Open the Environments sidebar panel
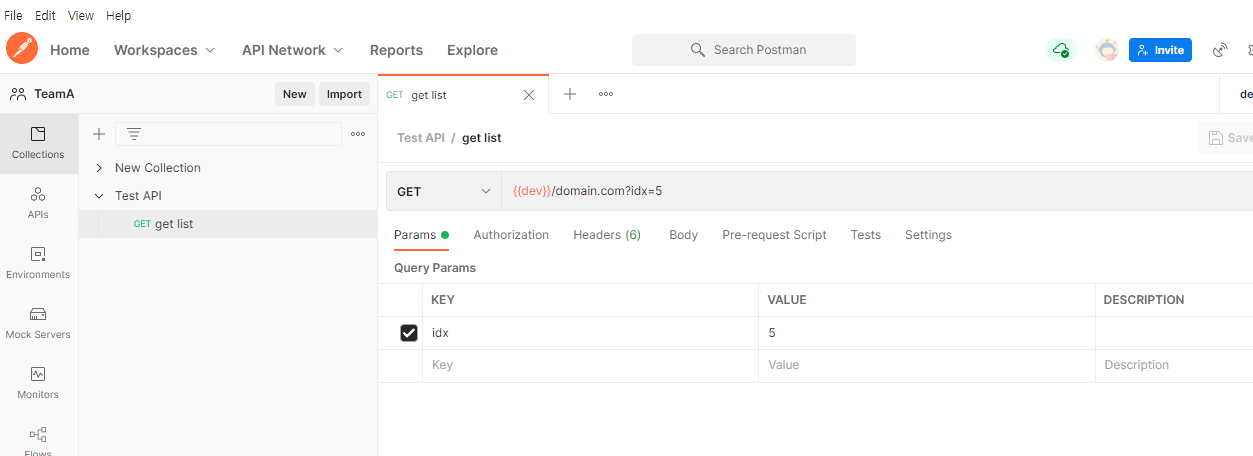Viewport: 1253px width, 456px height. click(38, 263)
